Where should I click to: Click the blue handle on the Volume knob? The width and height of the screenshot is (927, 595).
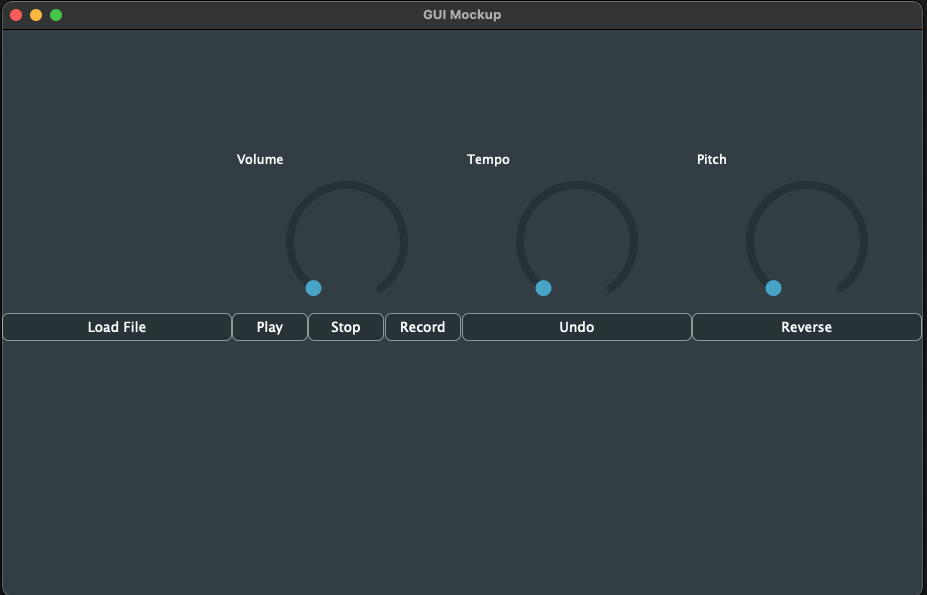(x=313, y=288)
